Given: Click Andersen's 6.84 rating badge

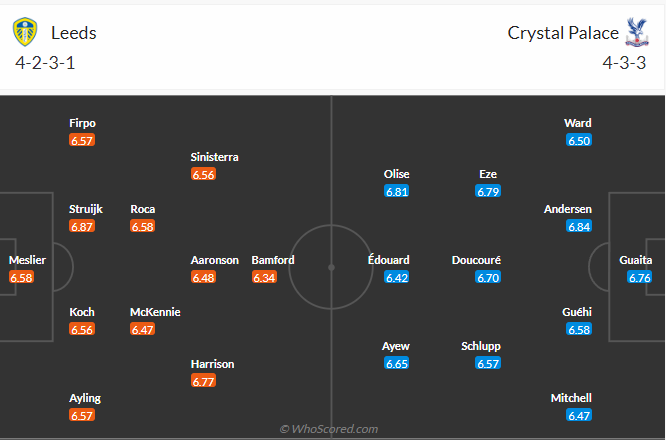Looking at the screenshot, I should [x=579, y=227].
